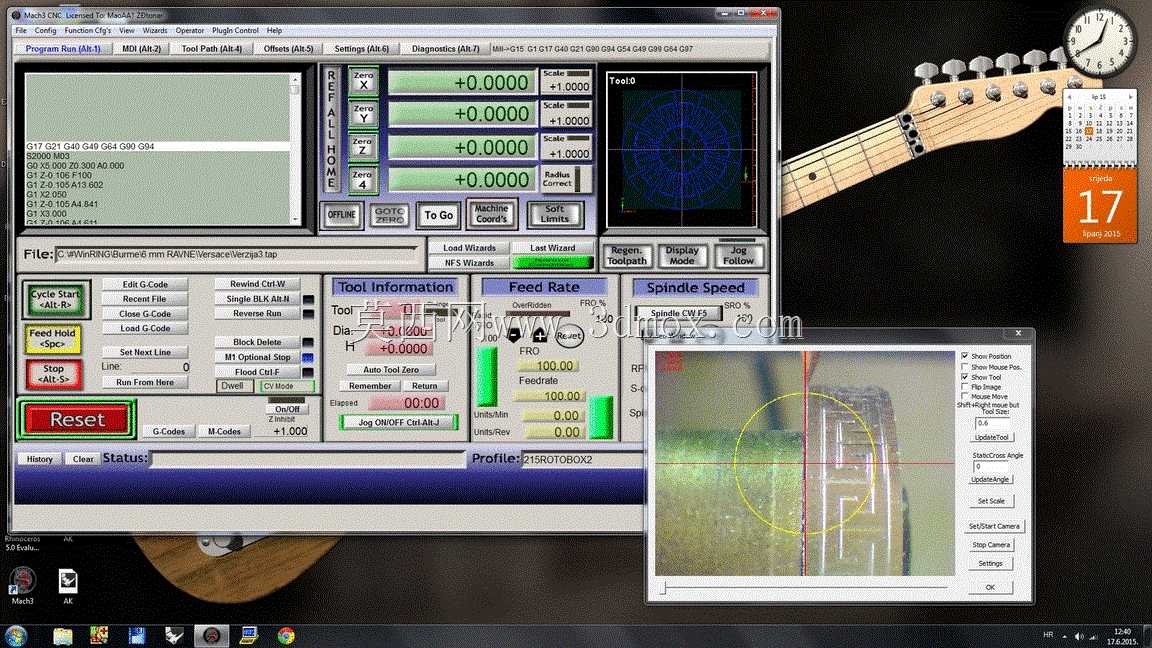Open the Rhino taskbar application icon
The width and height of the screenshot is (1152, 648).
(x=174, y=636)
